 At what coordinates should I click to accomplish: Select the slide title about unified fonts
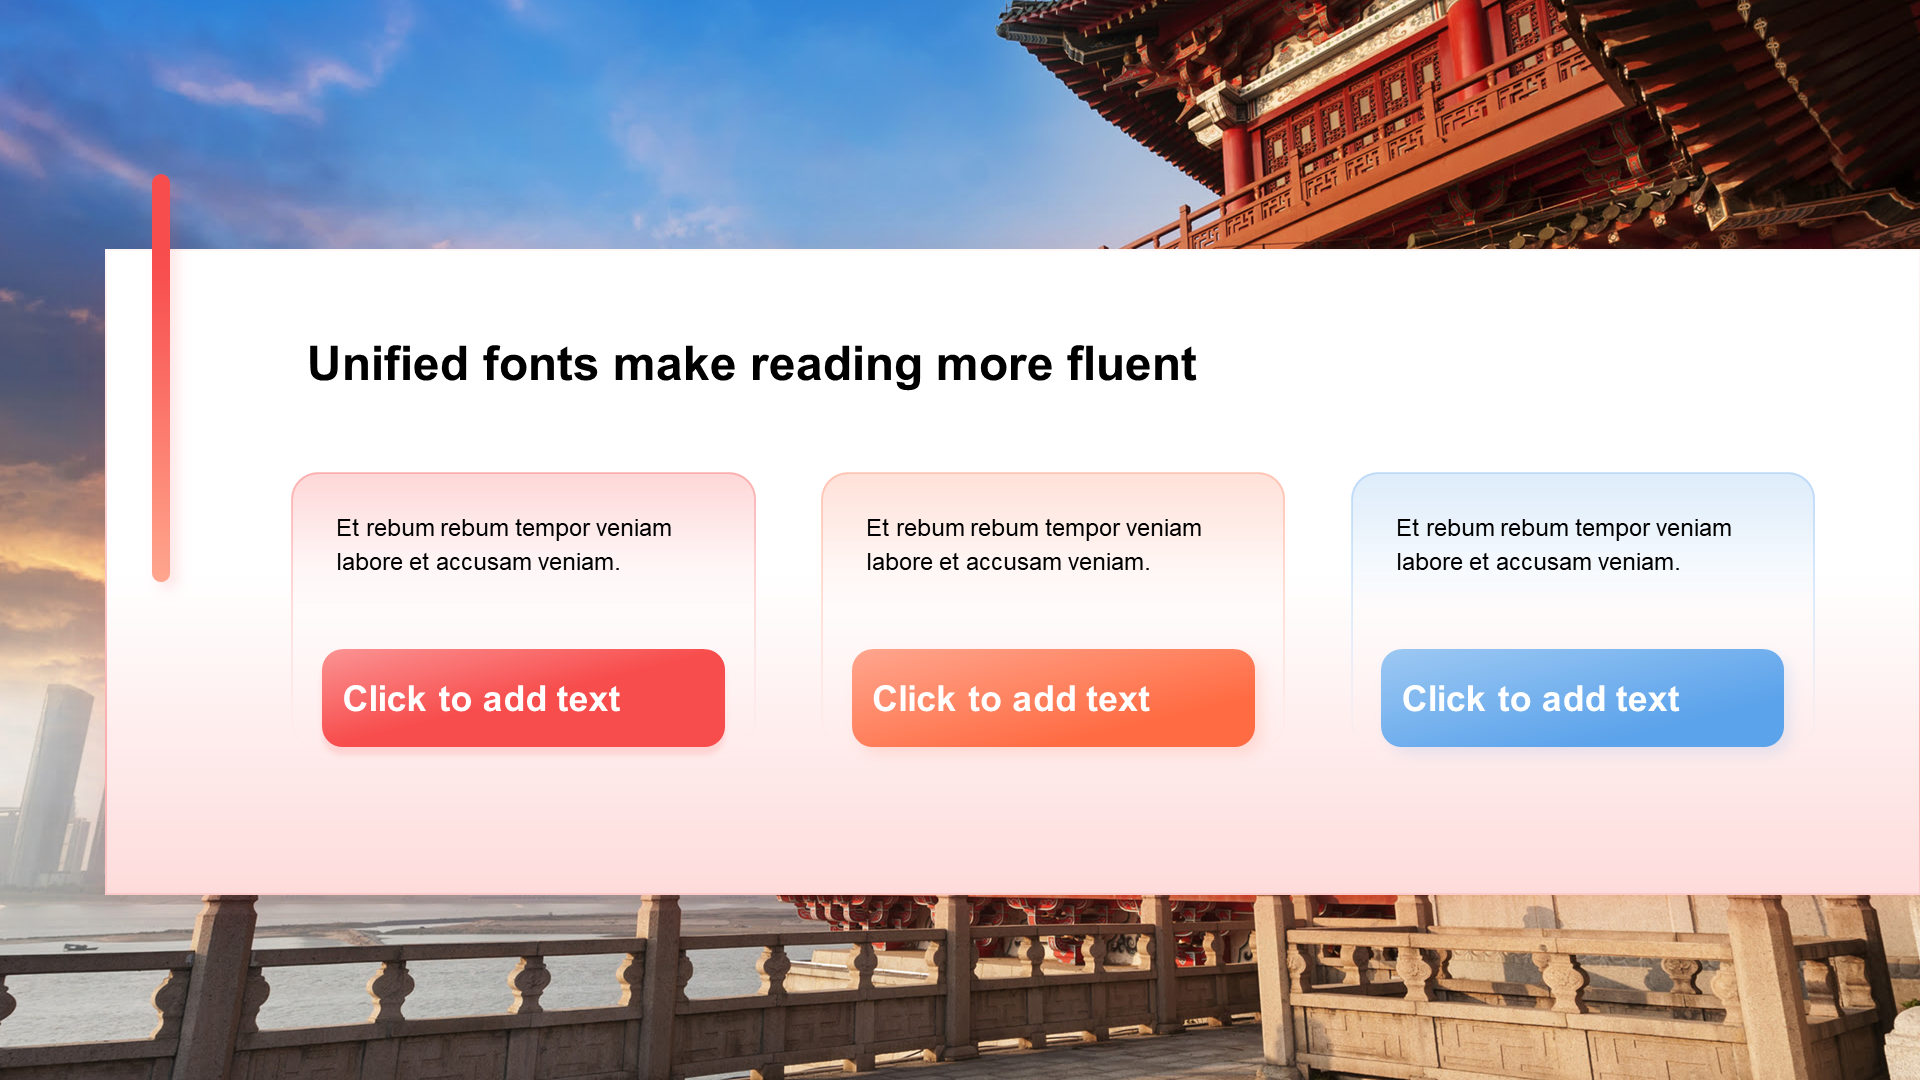coord(751,364)
